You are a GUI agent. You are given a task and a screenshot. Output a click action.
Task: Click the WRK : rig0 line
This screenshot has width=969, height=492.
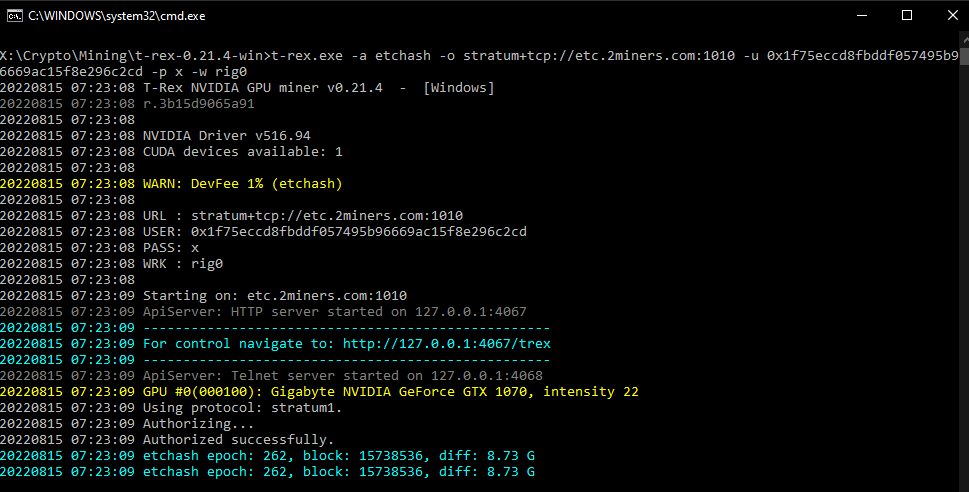pyautogui.click(x=182, y=264)
